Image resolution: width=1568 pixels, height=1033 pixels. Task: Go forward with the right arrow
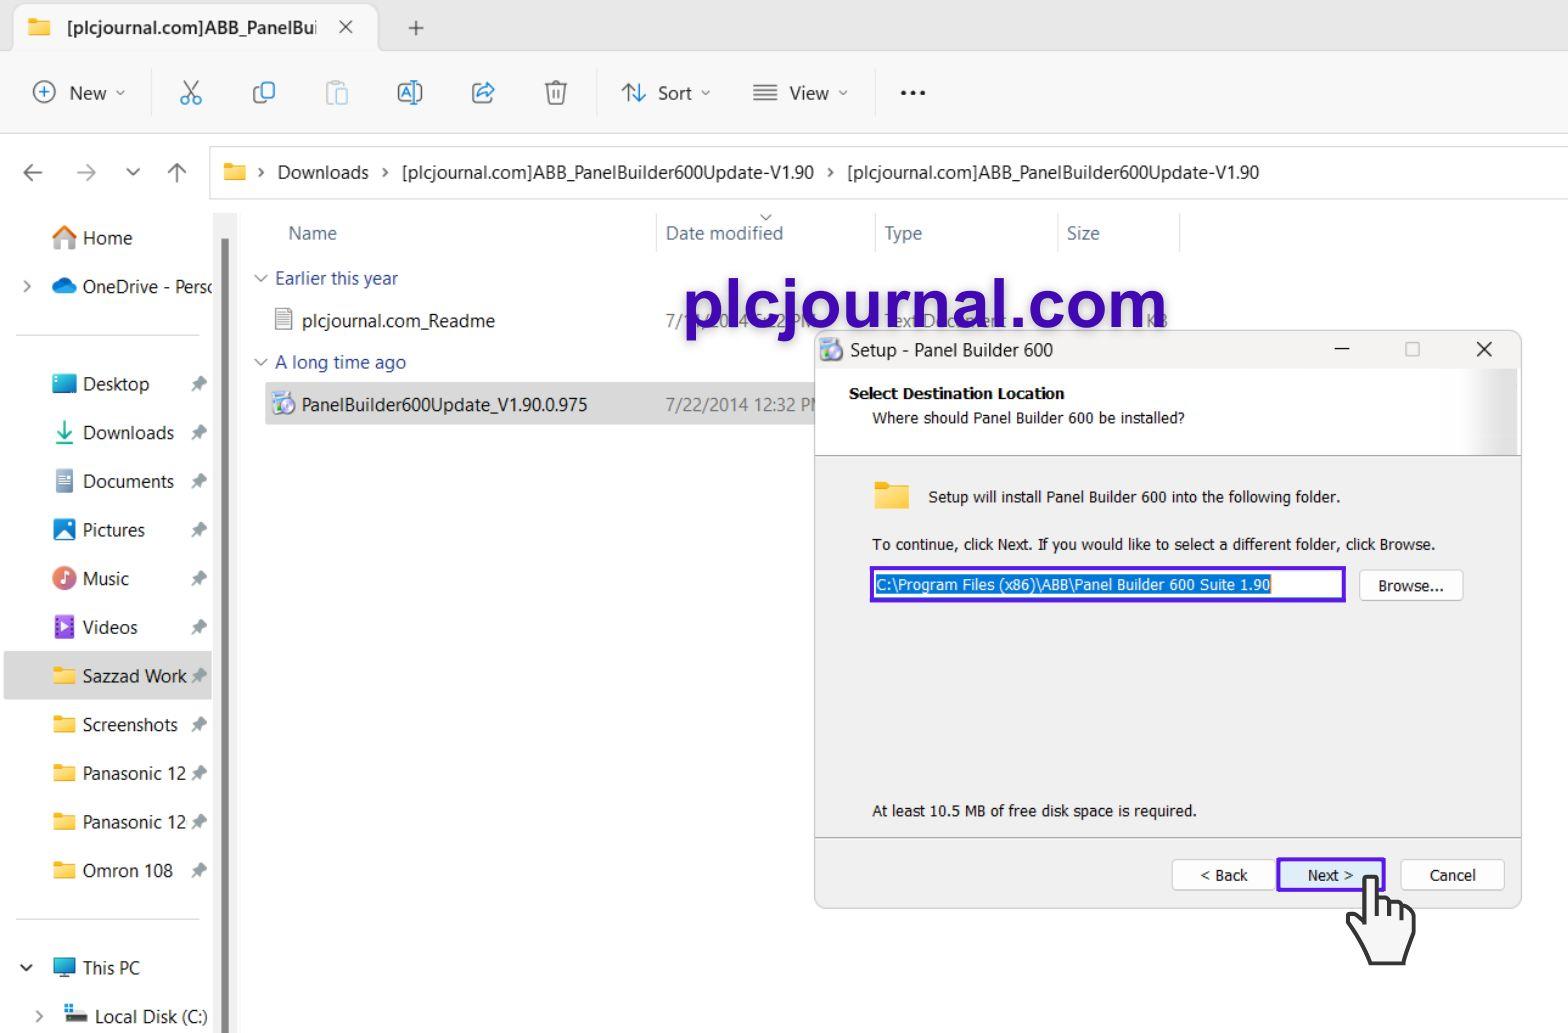[86, 172]
